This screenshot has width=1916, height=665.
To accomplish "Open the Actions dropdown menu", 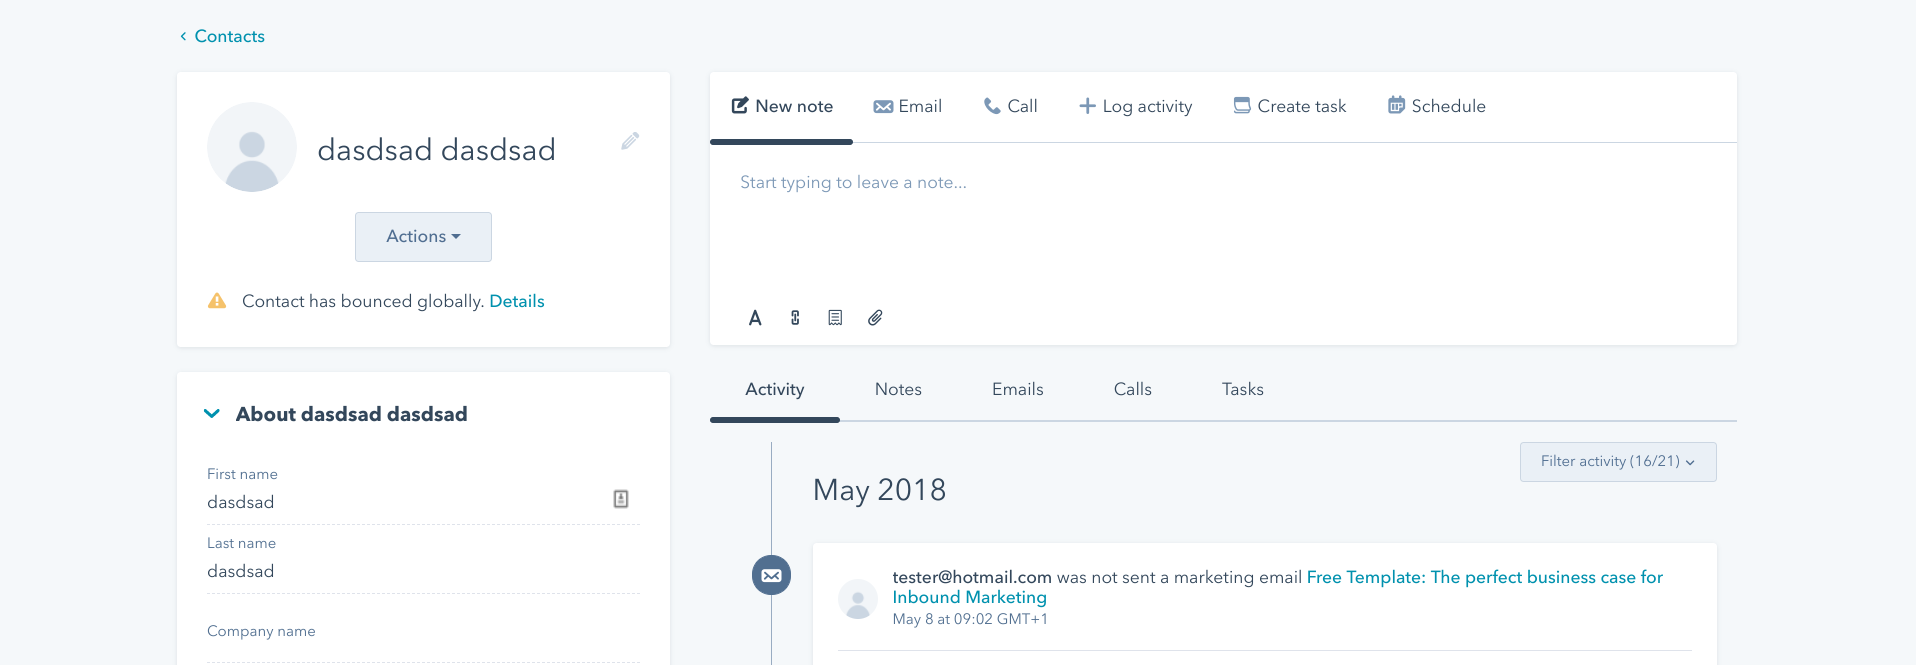I will 423,237.
